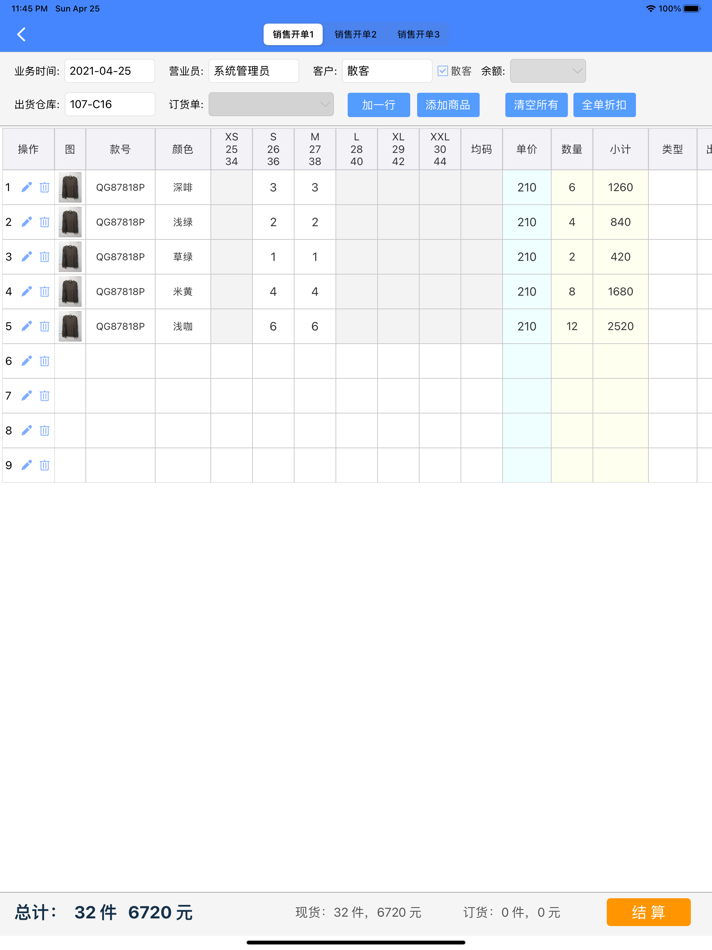Click the 类型 column header
The image size is (712, 950).
pos(673,149)
